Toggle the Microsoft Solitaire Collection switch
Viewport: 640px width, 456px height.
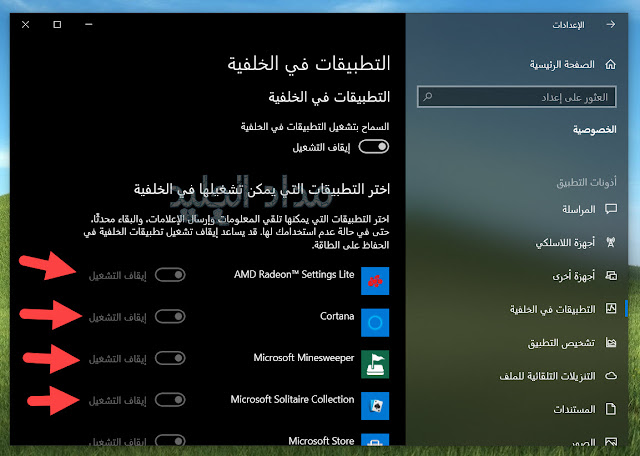click(x=170, y=400)
